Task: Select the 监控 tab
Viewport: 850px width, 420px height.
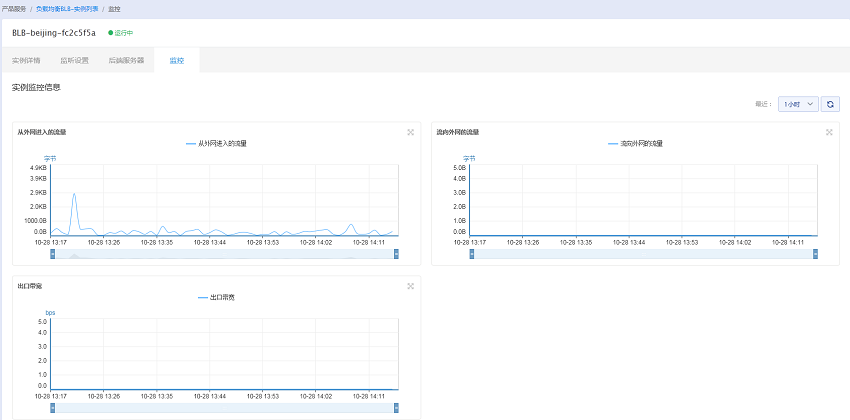Action: click(x=177, y=60)
